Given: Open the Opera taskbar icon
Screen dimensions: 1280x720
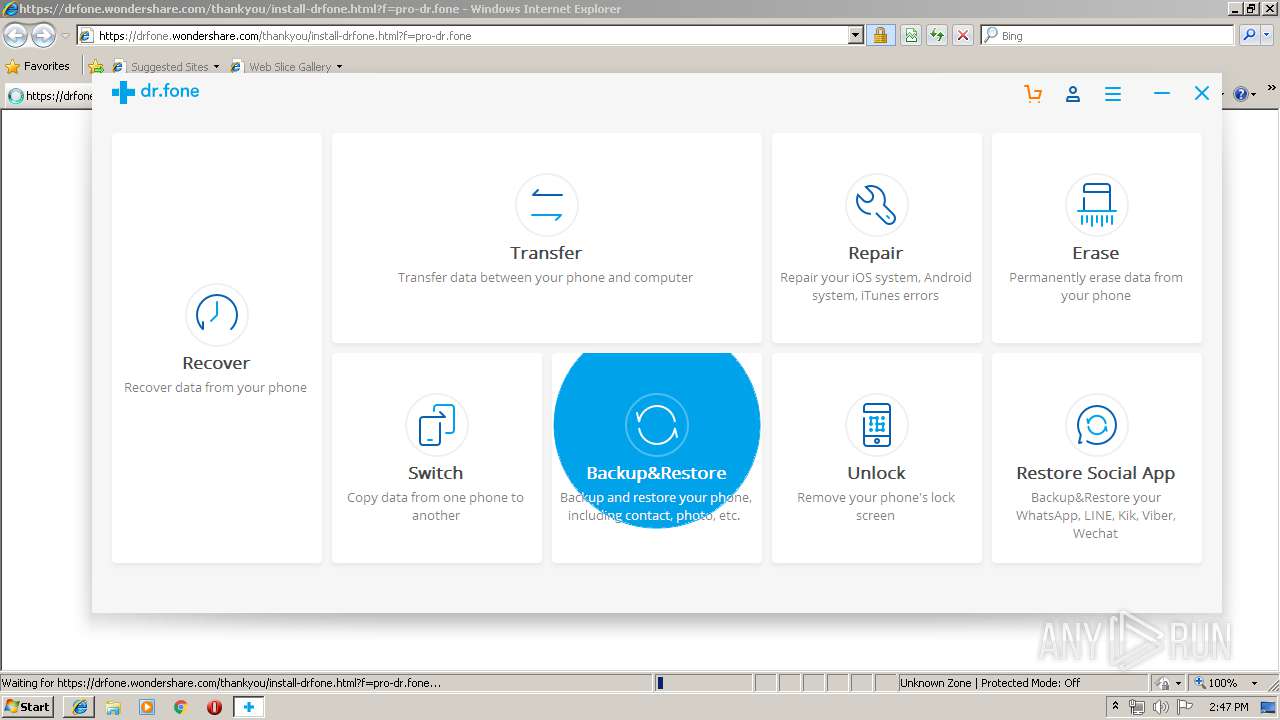Looking at the screenshot, I should pyautogui.click(x=214, y=707).
